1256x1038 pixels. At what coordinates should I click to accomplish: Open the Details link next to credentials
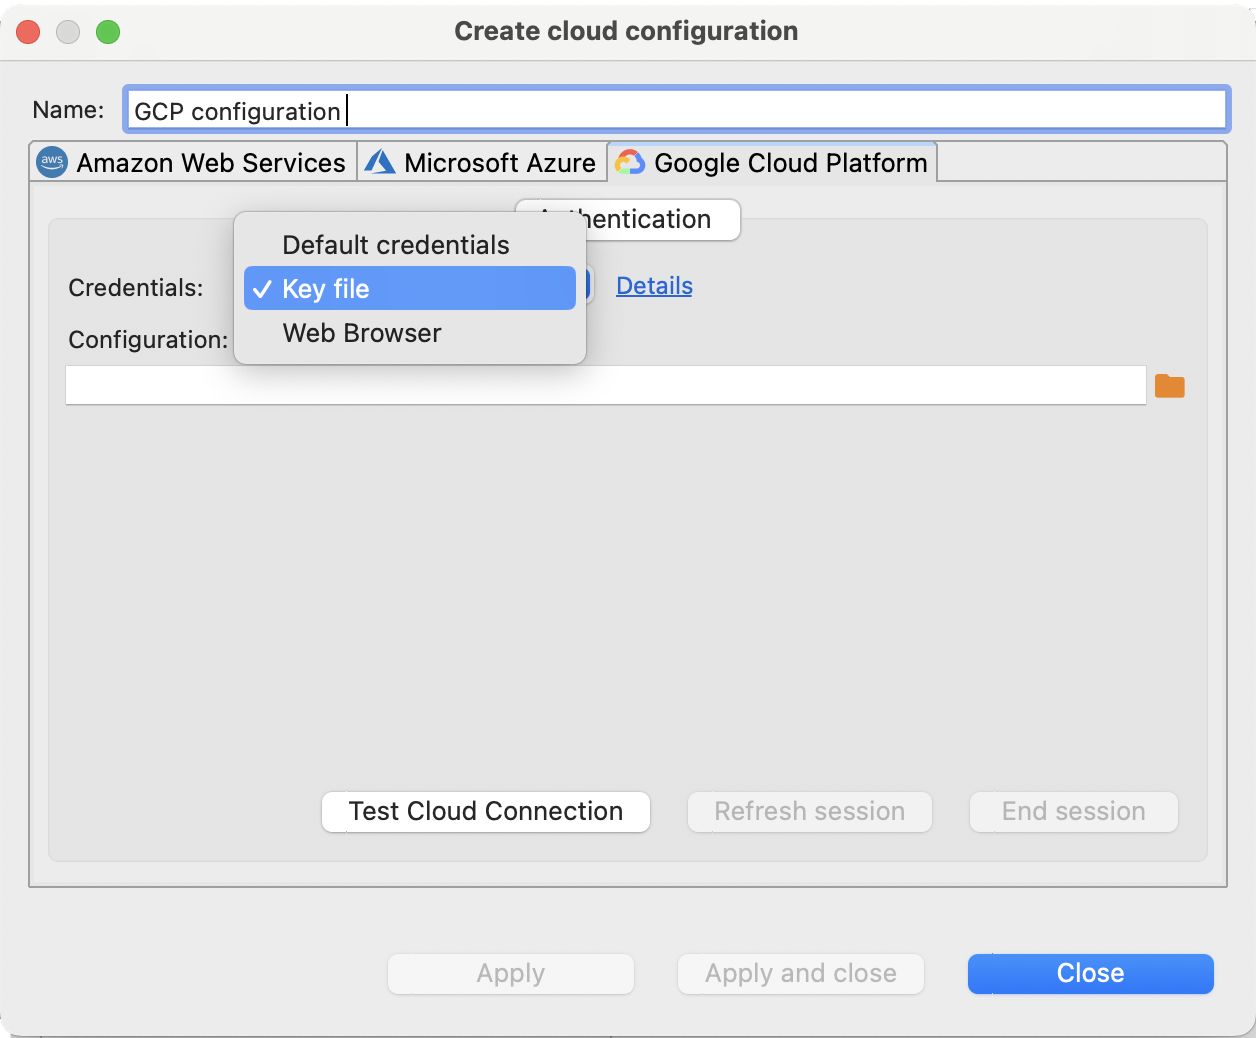pyautogui.click(x=654, y=286)
